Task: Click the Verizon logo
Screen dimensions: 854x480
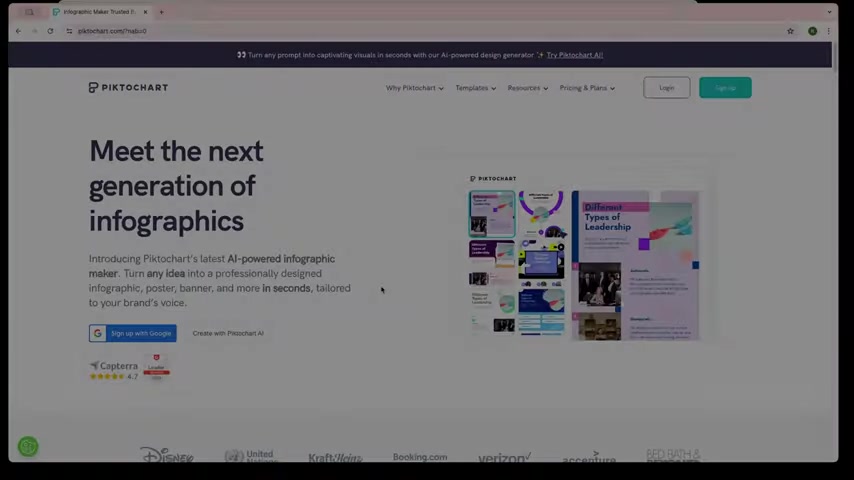Action: 504,458
